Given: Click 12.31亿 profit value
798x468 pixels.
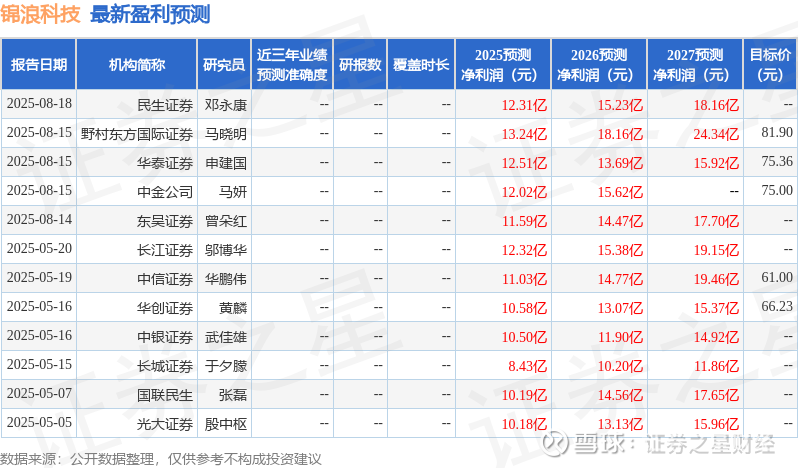Looking at the screenshot, I should pos(524,105).
